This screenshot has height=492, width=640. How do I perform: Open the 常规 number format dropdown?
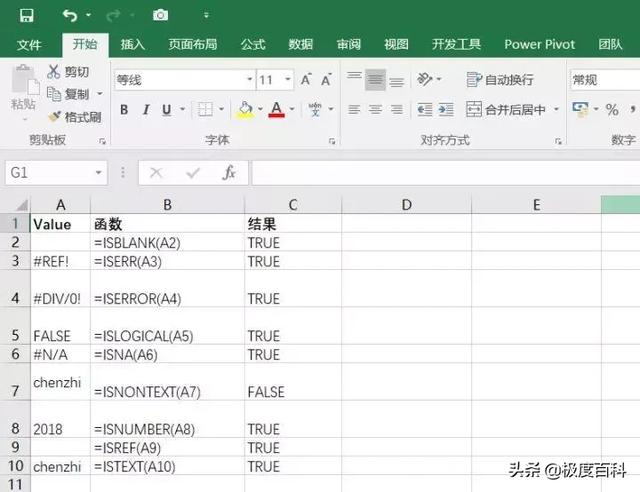(605, 80)
